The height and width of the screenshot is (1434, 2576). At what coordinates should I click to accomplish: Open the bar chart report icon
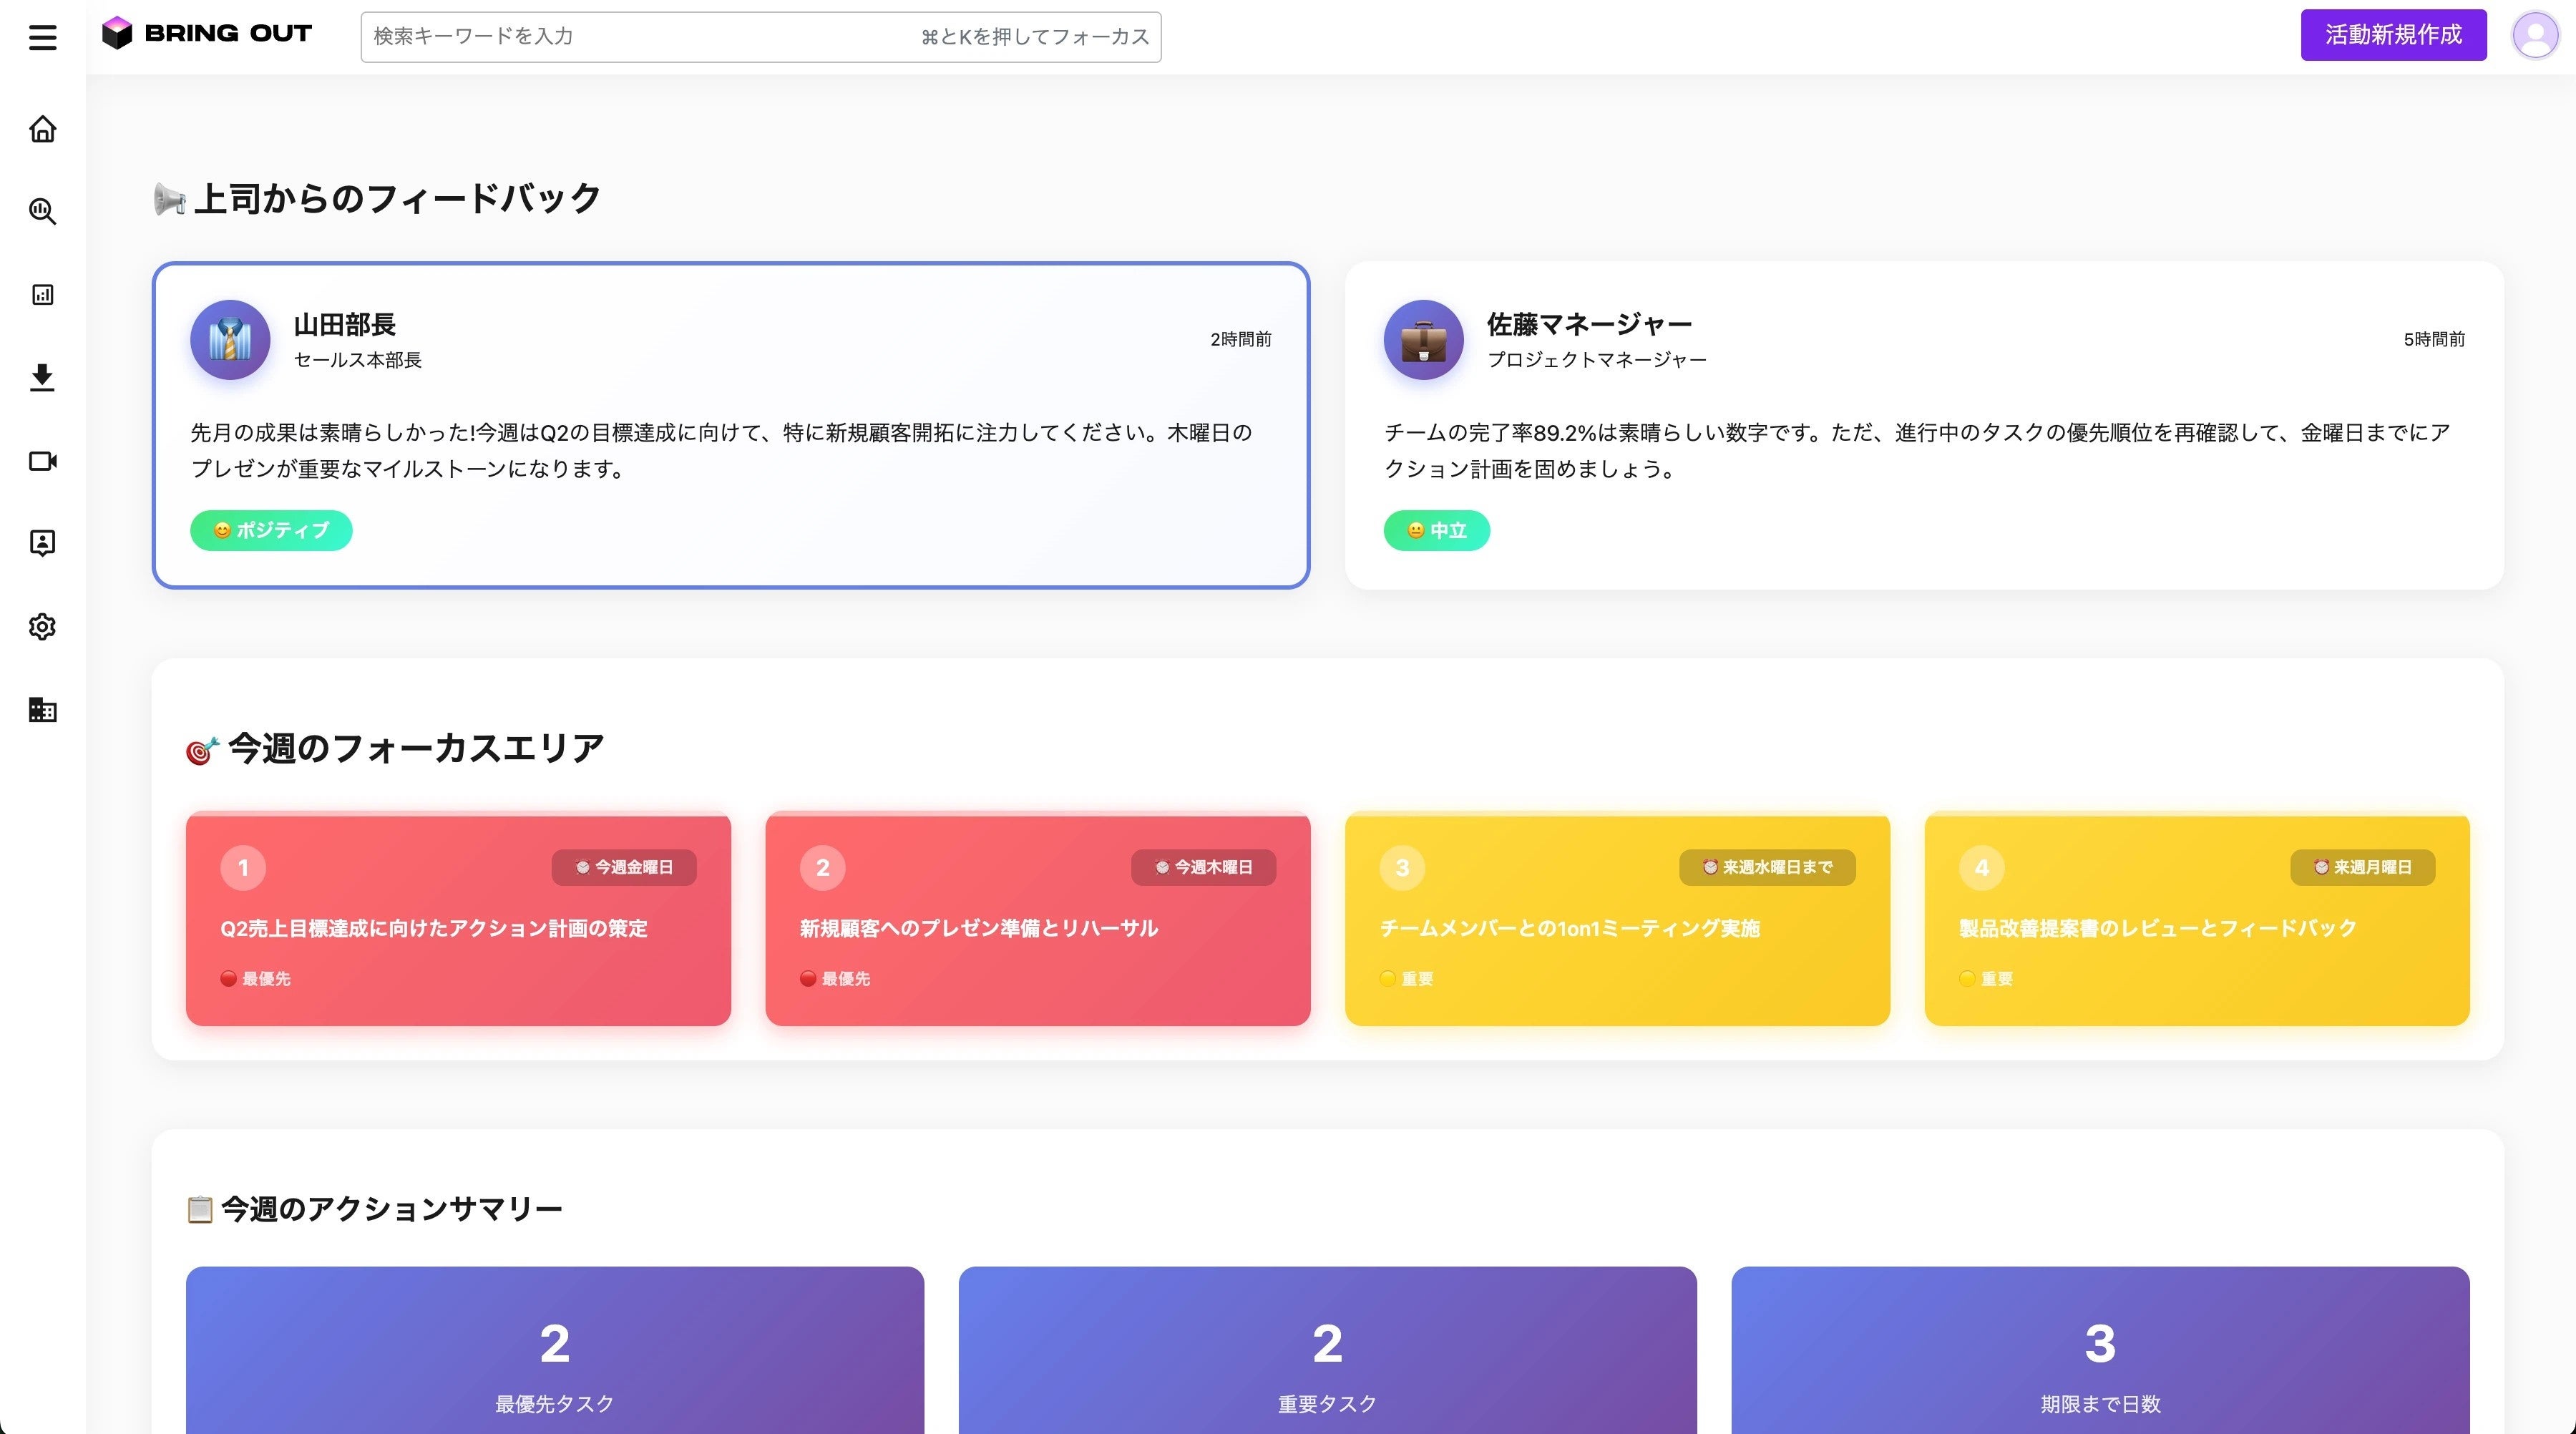tap(42, 294)
